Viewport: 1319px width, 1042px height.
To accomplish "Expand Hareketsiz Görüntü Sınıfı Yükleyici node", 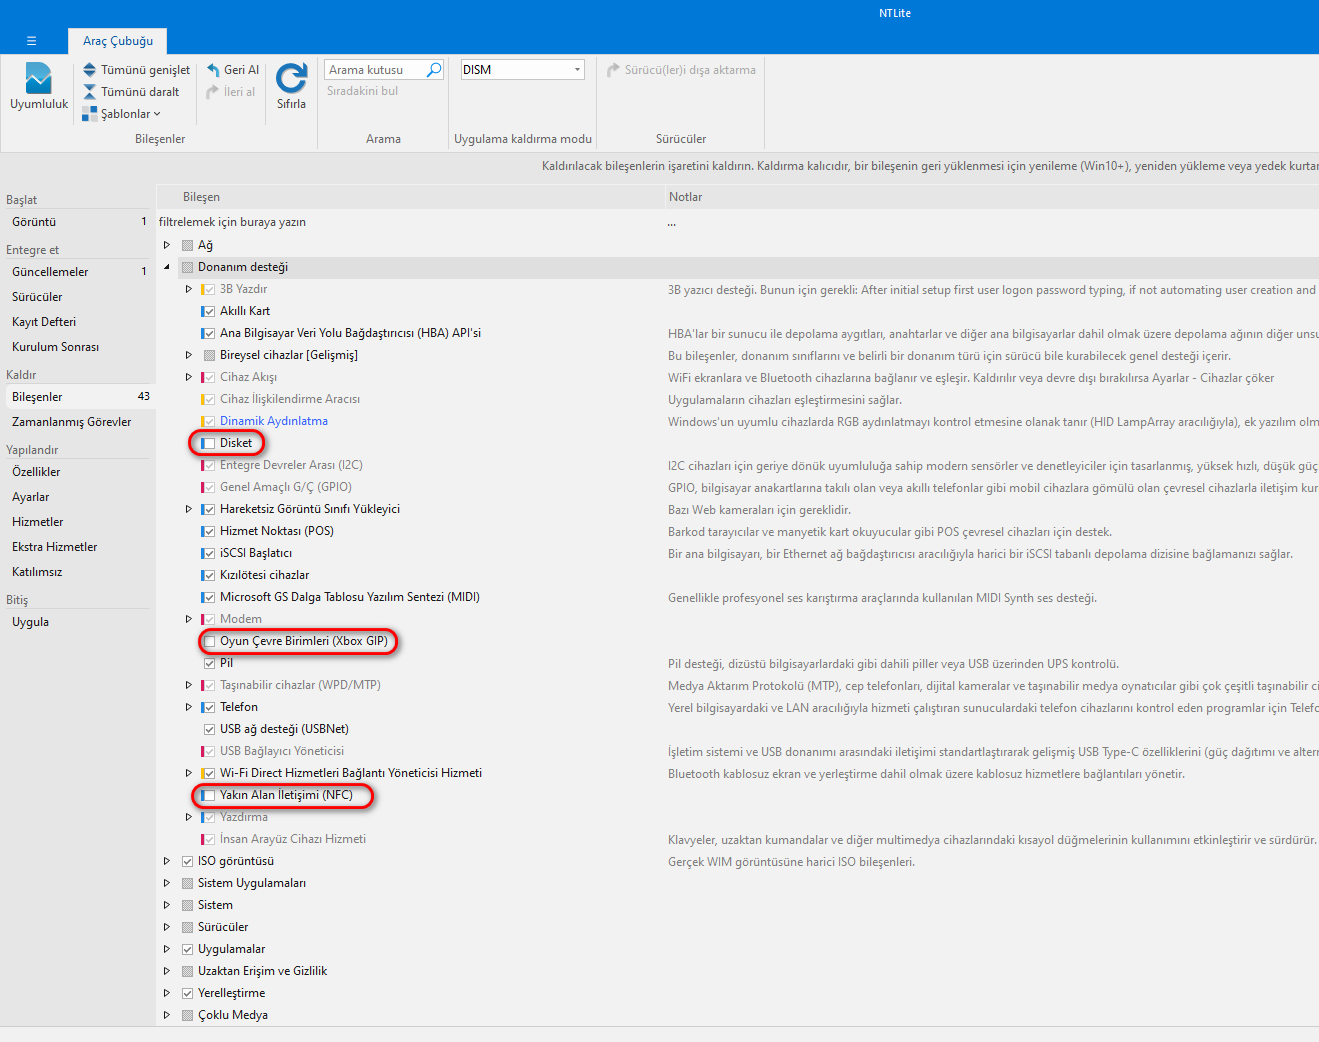I will coord(189,509).
